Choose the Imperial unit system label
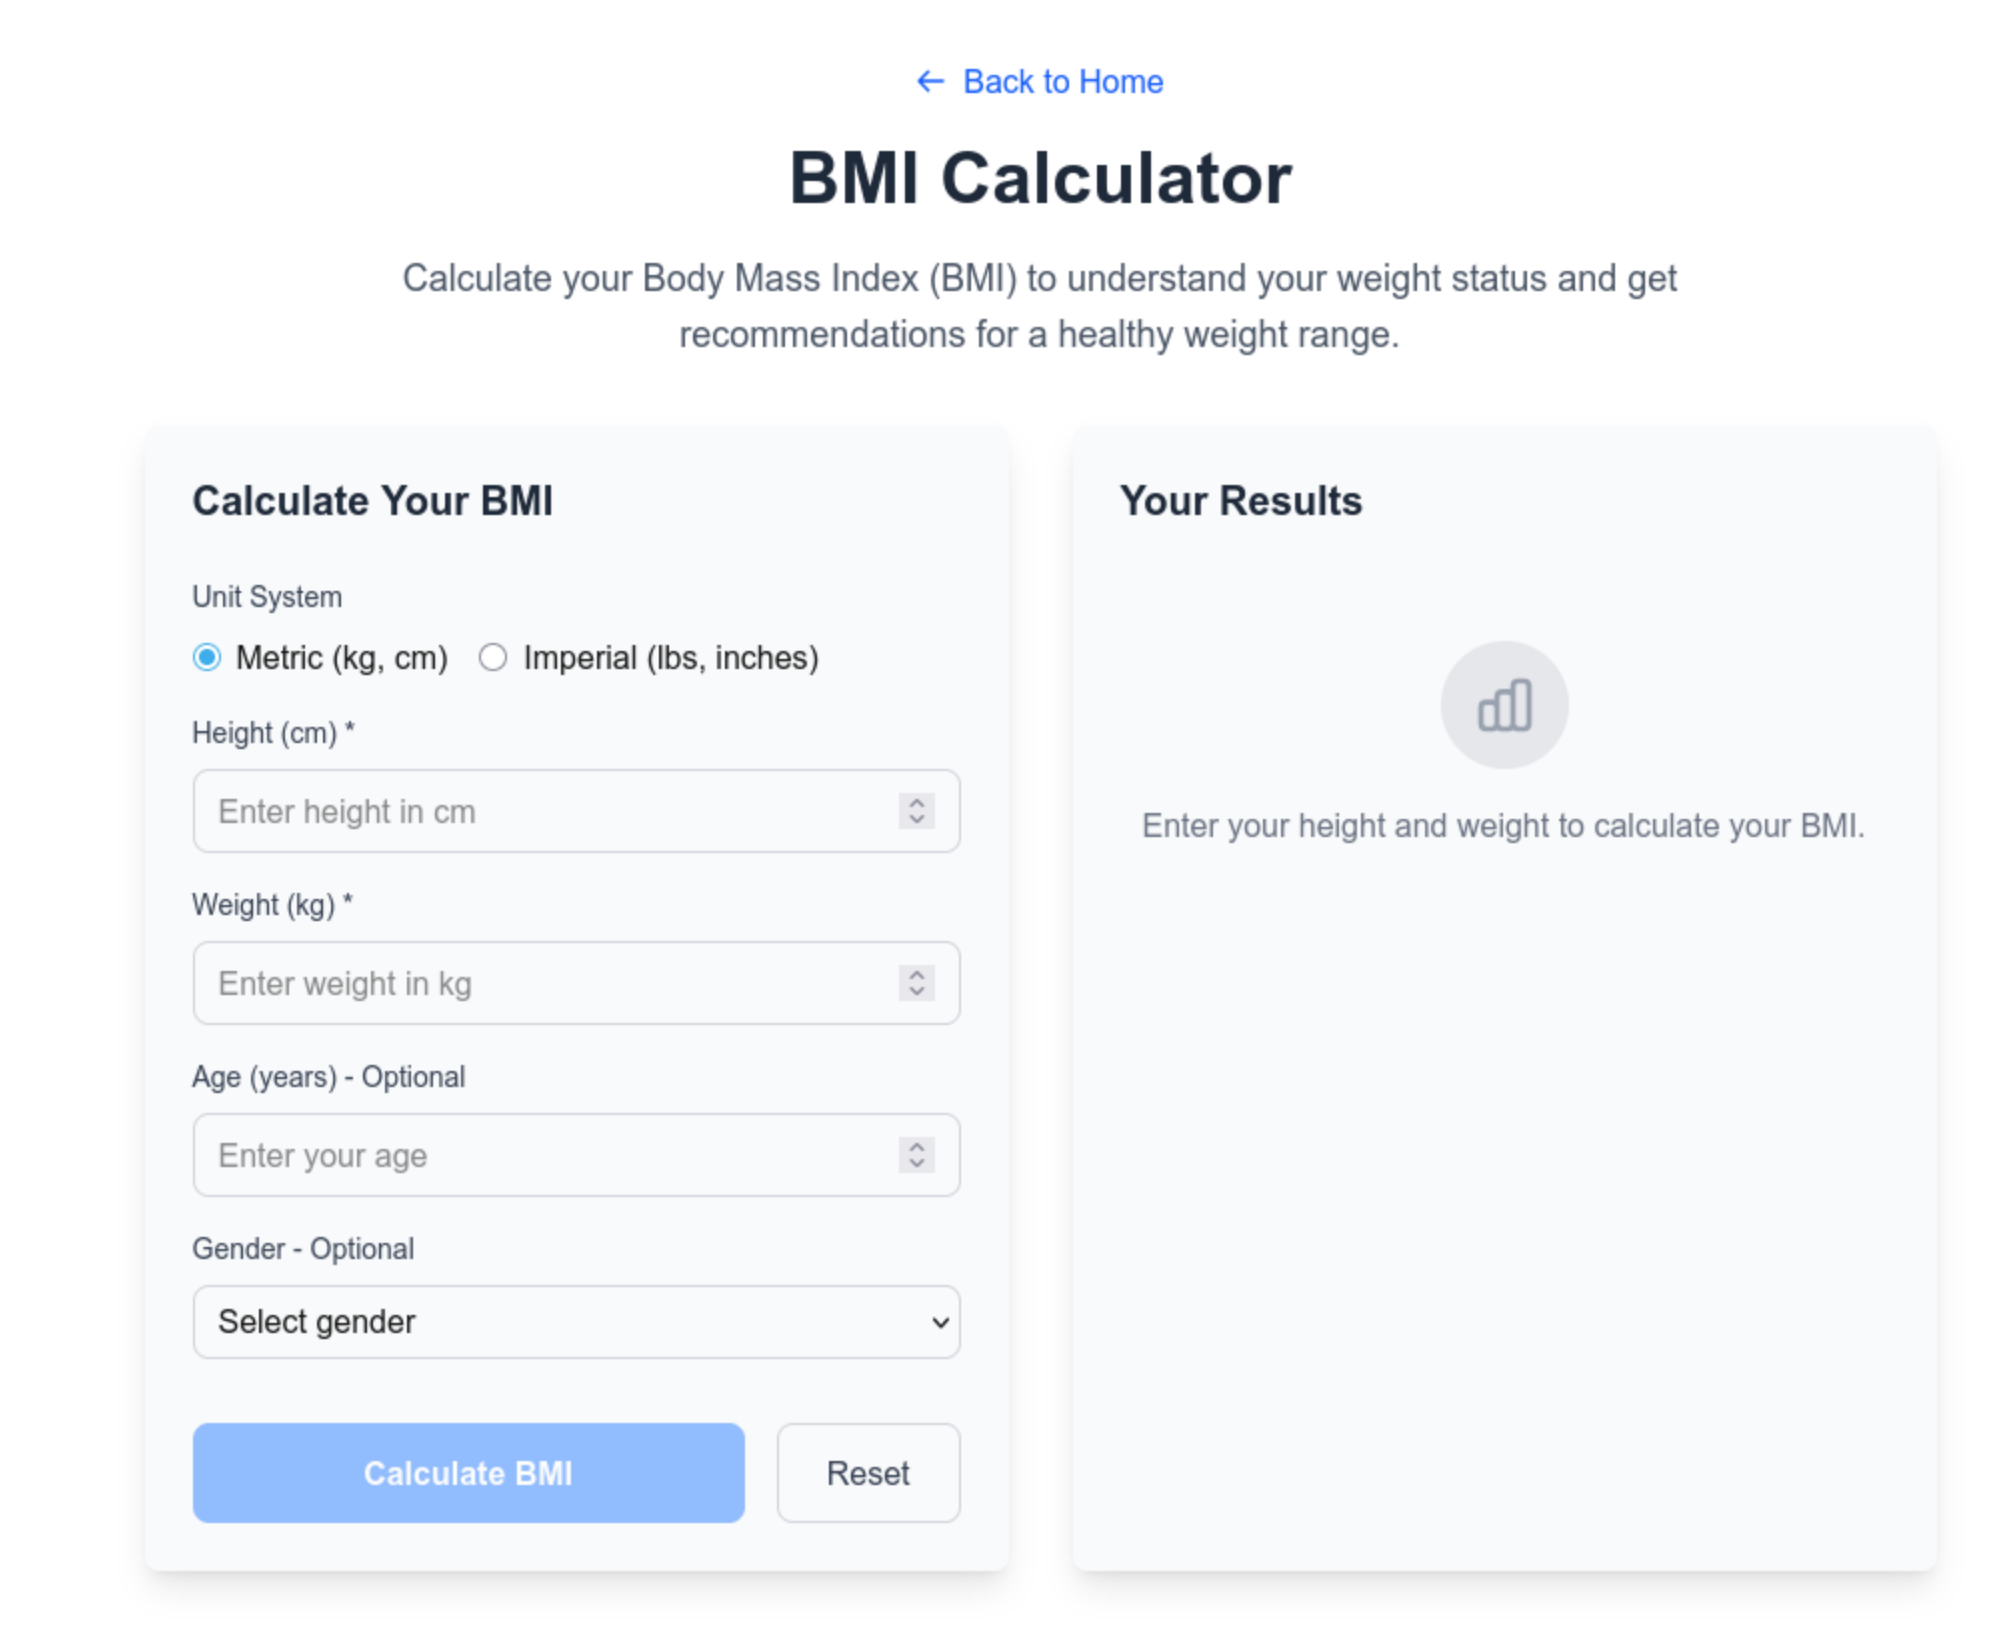The image size is (2016, 1634). [670, 658]
